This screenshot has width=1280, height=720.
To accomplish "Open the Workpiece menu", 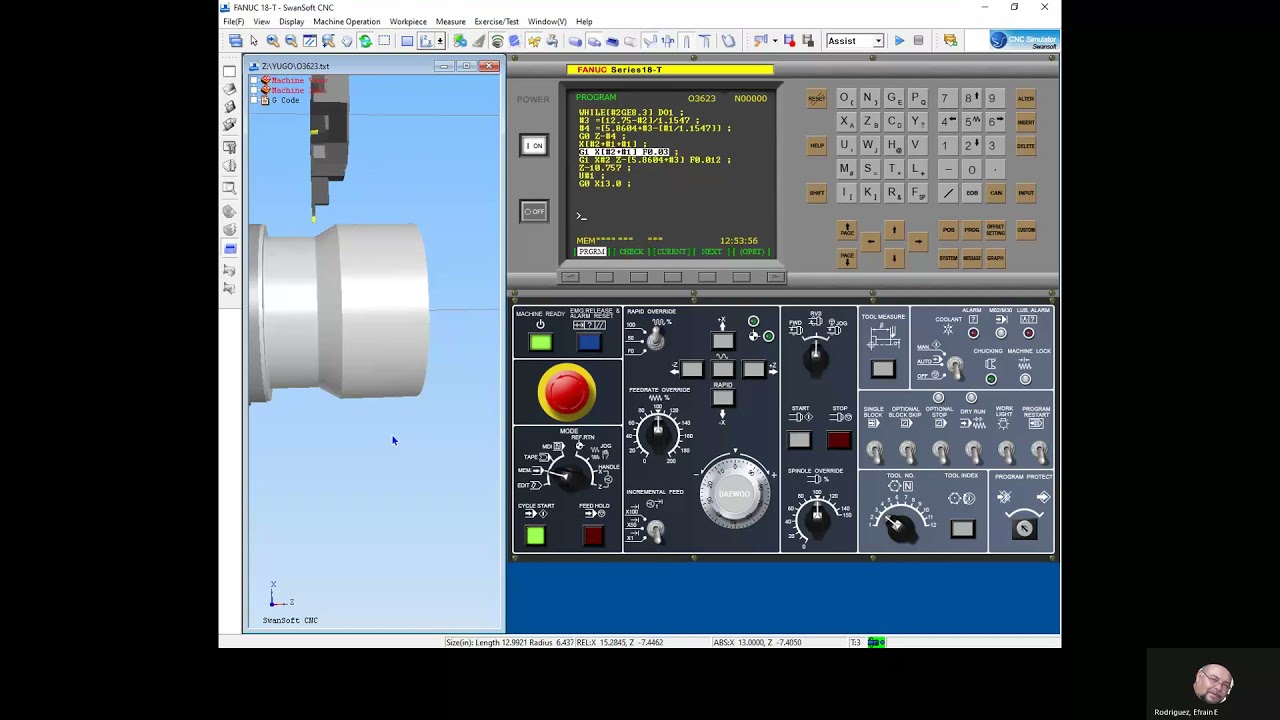I will point(408,21).
